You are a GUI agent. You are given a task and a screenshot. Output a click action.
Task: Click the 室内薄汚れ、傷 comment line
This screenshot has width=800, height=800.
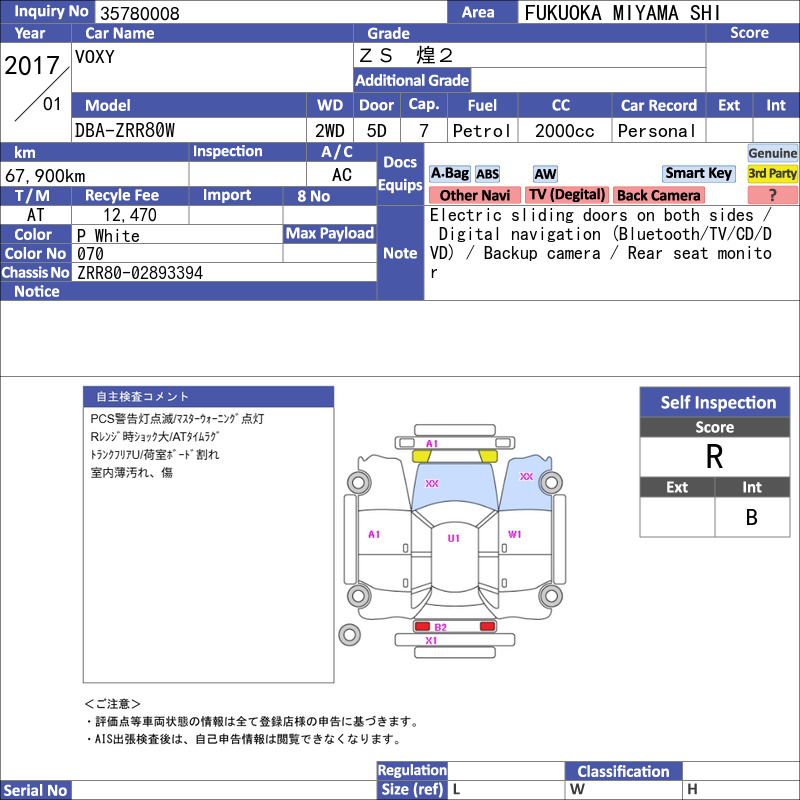coord(132,472)
